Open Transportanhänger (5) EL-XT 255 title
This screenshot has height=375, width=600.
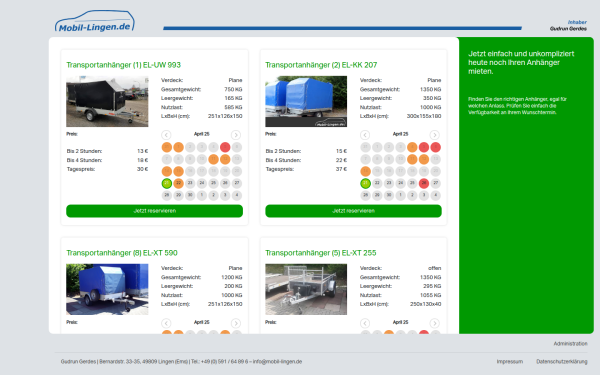(x=321, y=253)
